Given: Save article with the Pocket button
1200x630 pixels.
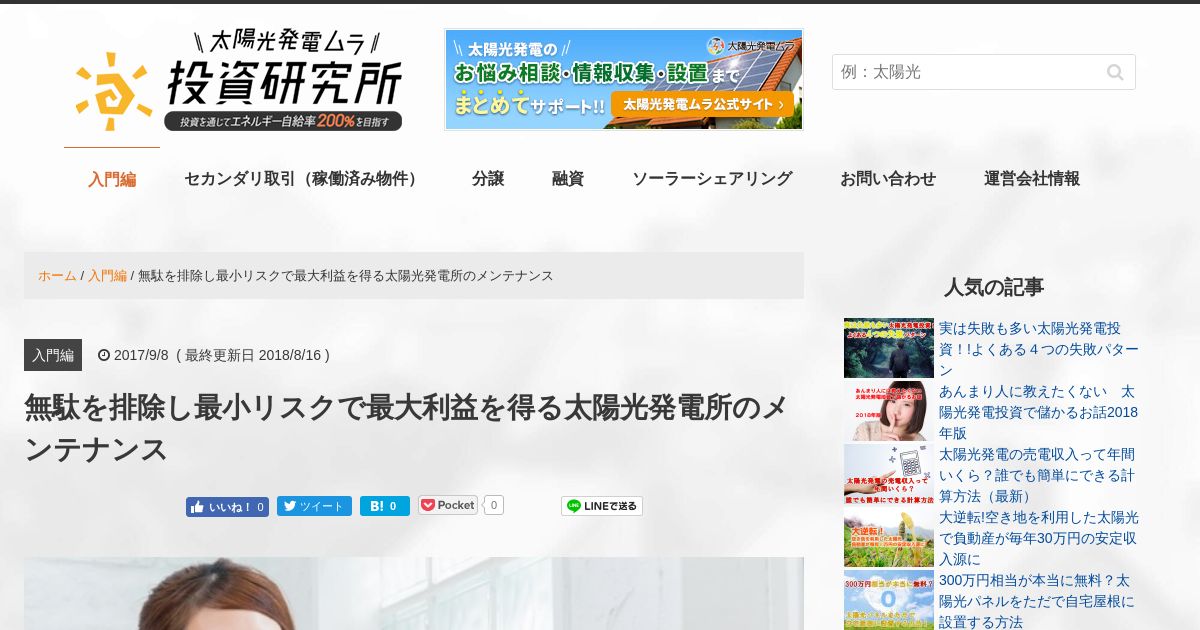Looking at the screenshot, I should pos(448,505).
